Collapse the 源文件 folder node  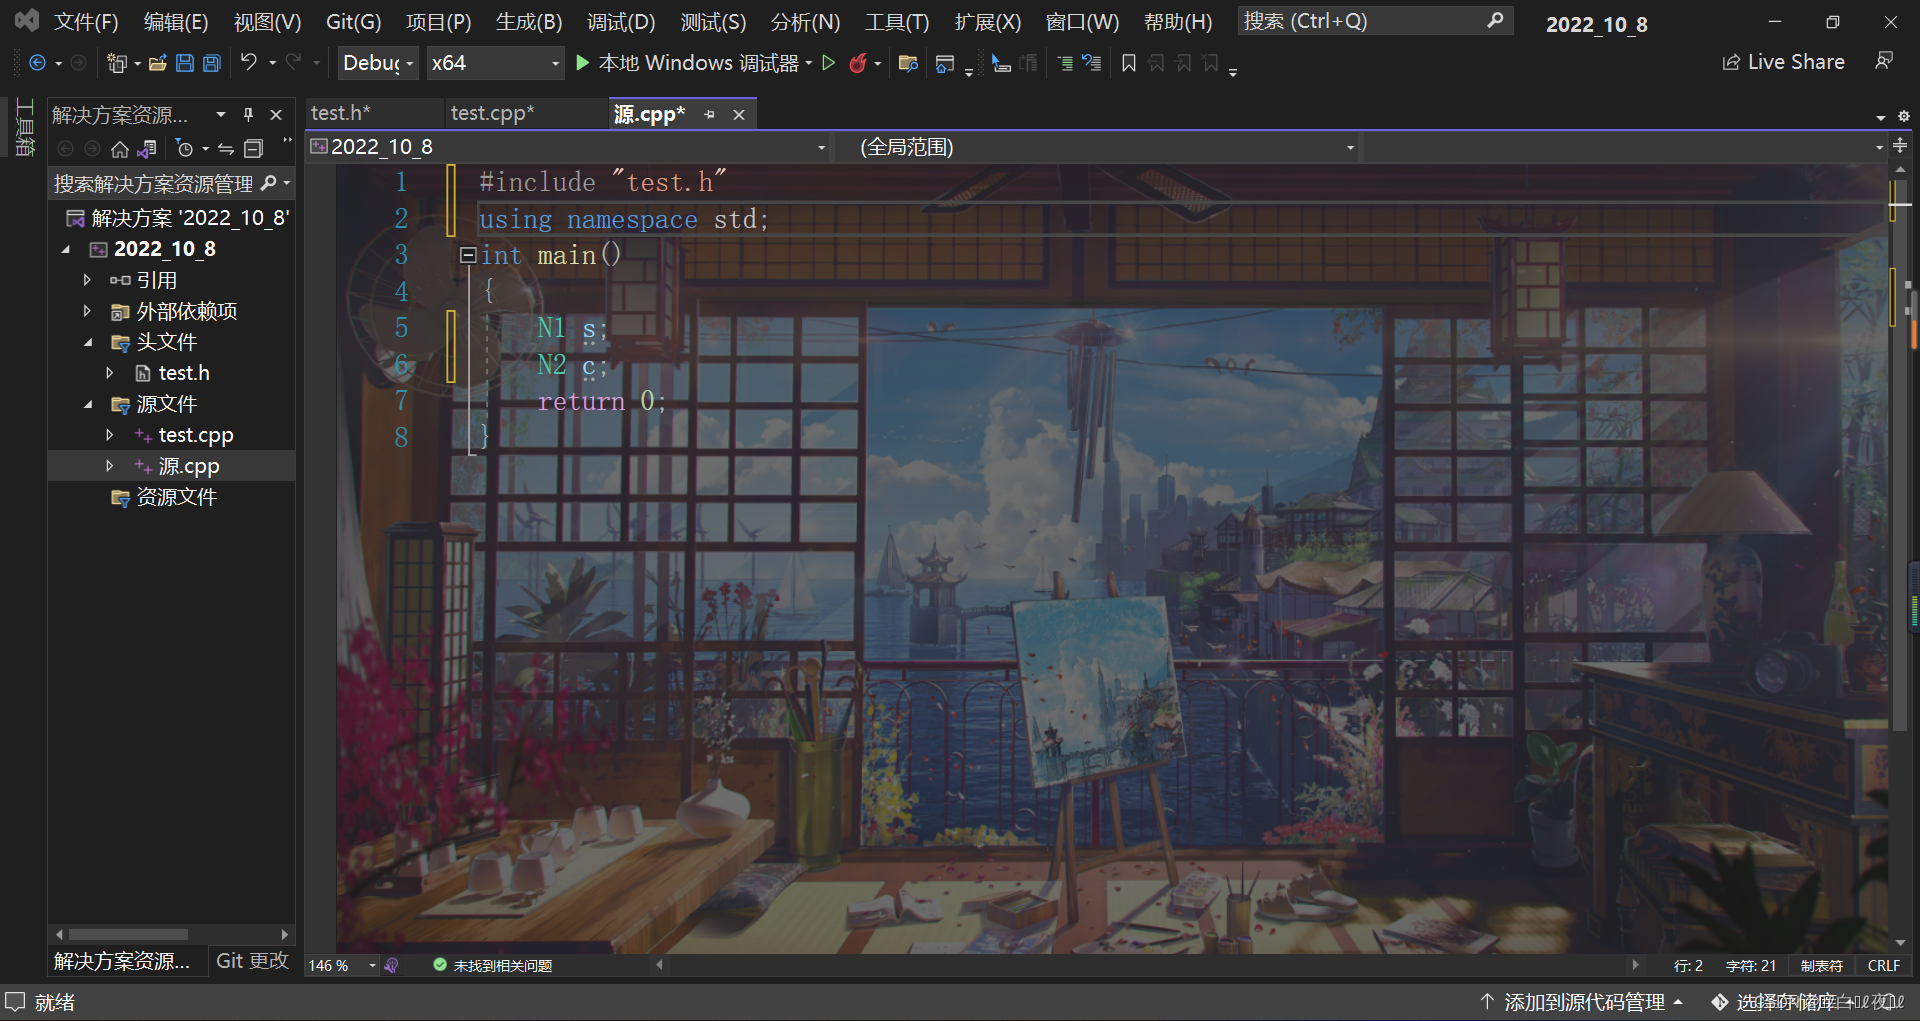[x=88, y=404]
